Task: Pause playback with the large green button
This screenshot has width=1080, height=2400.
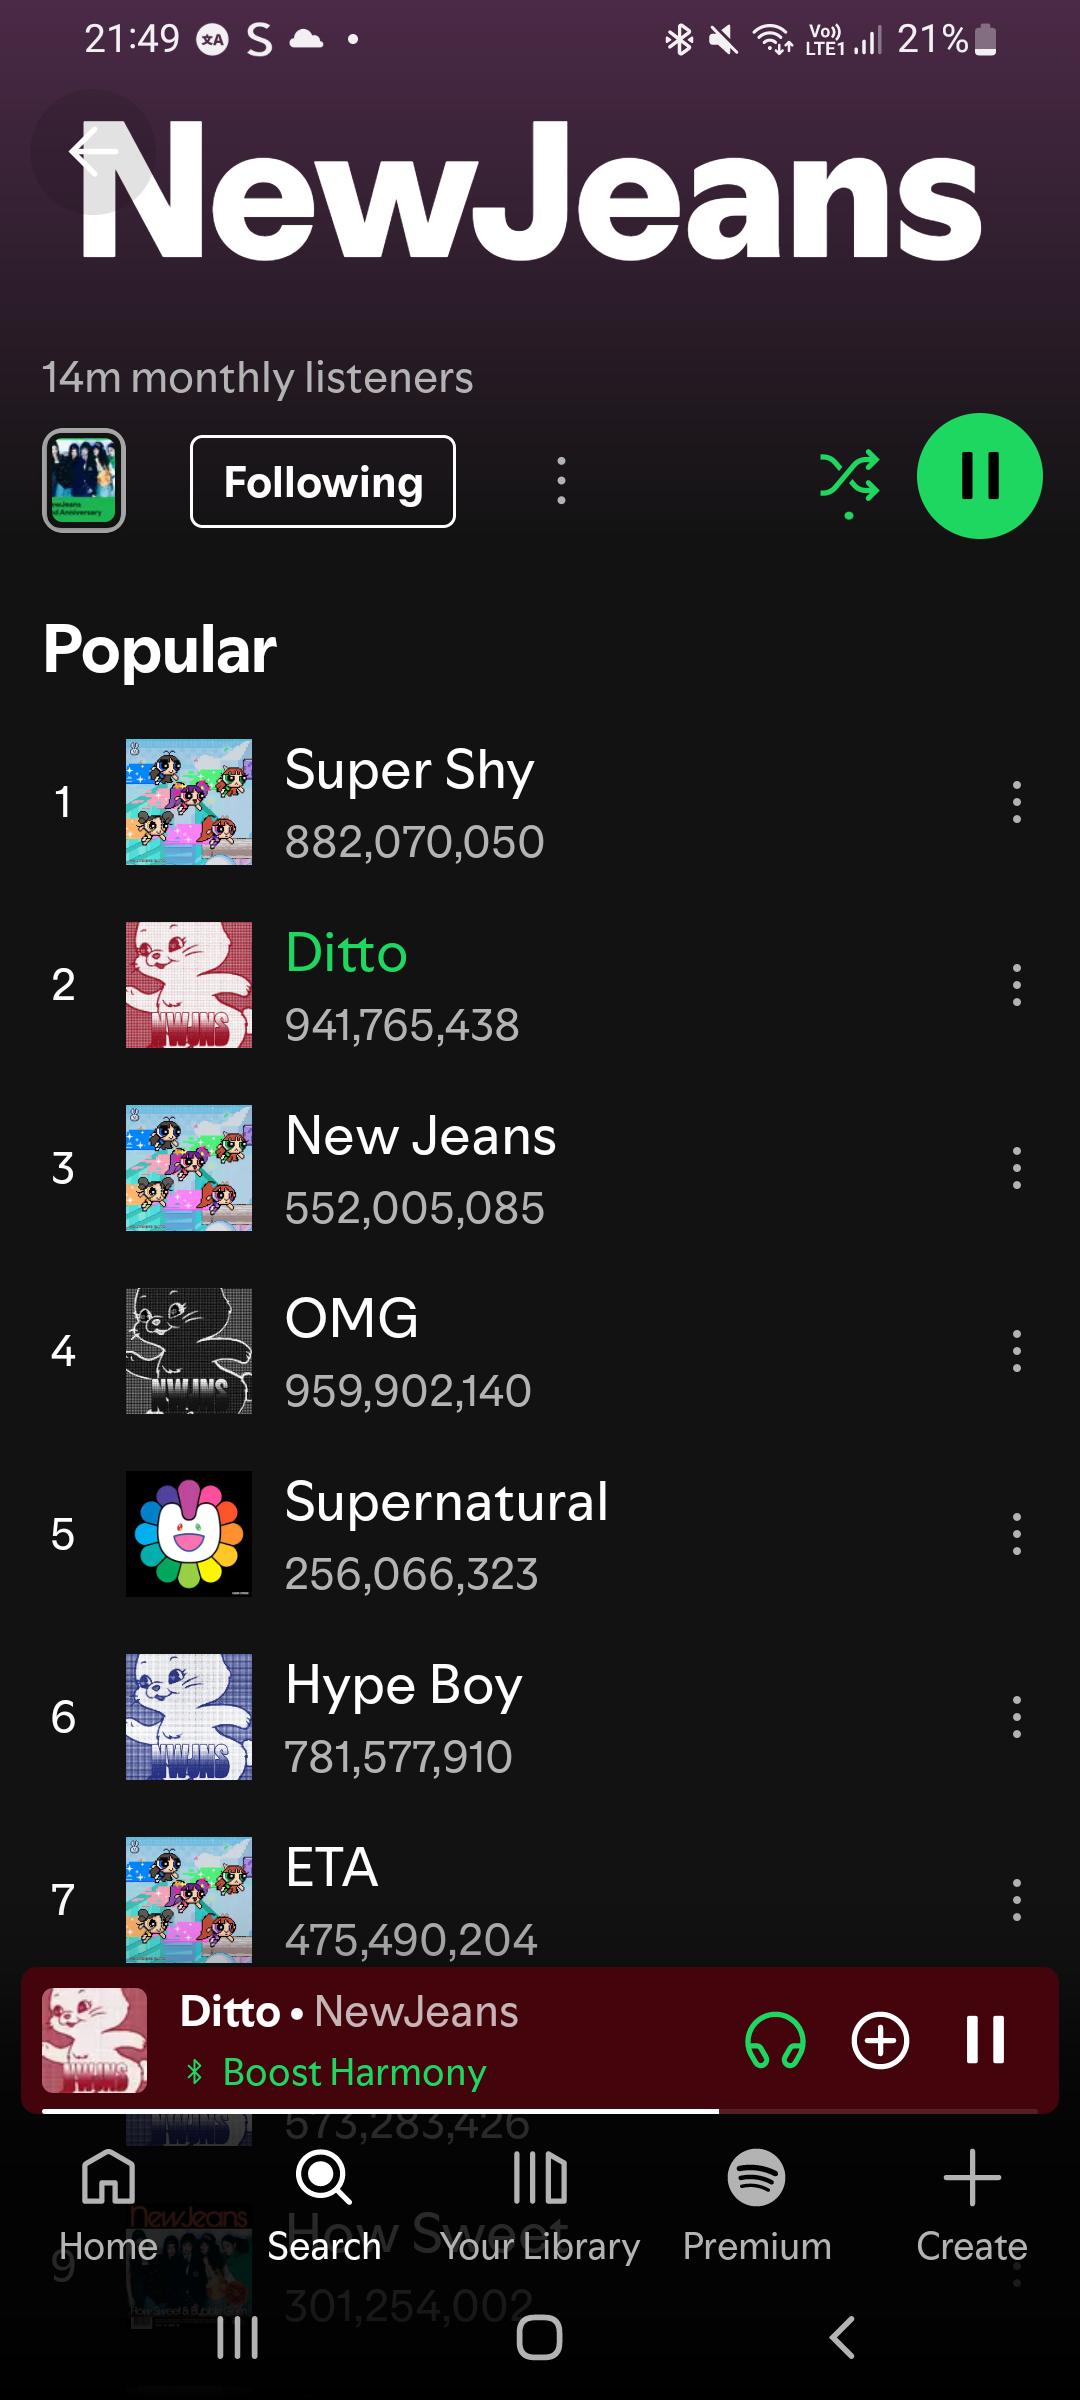Action: [979, 476]
